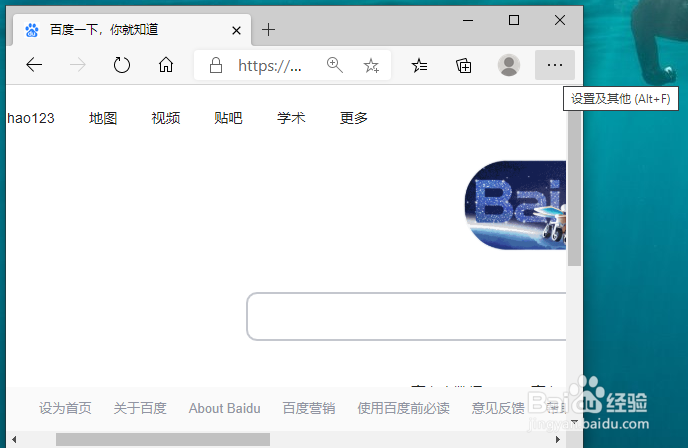This screenshot has width=688, height=448.
Task: Open the 关于百度 footer link
Action: (x=140, y=408)
